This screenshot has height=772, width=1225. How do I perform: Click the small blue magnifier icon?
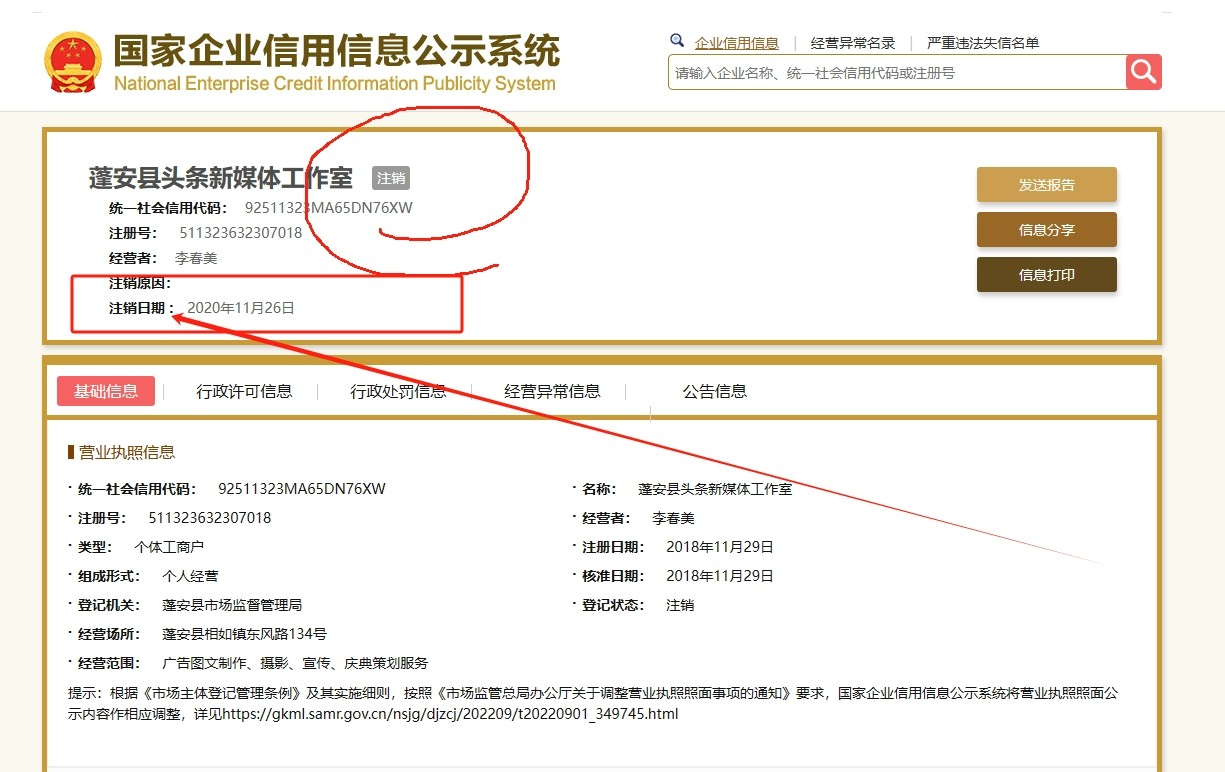pos(677,41)
